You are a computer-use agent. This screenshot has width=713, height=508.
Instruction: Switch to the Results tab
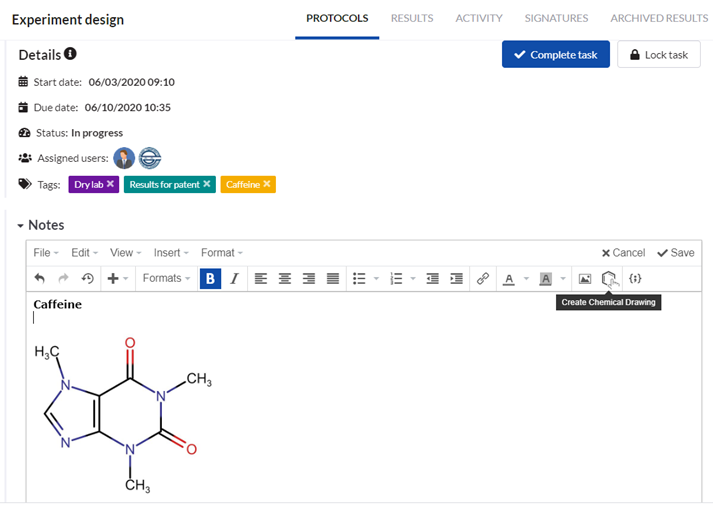[412, 19]
